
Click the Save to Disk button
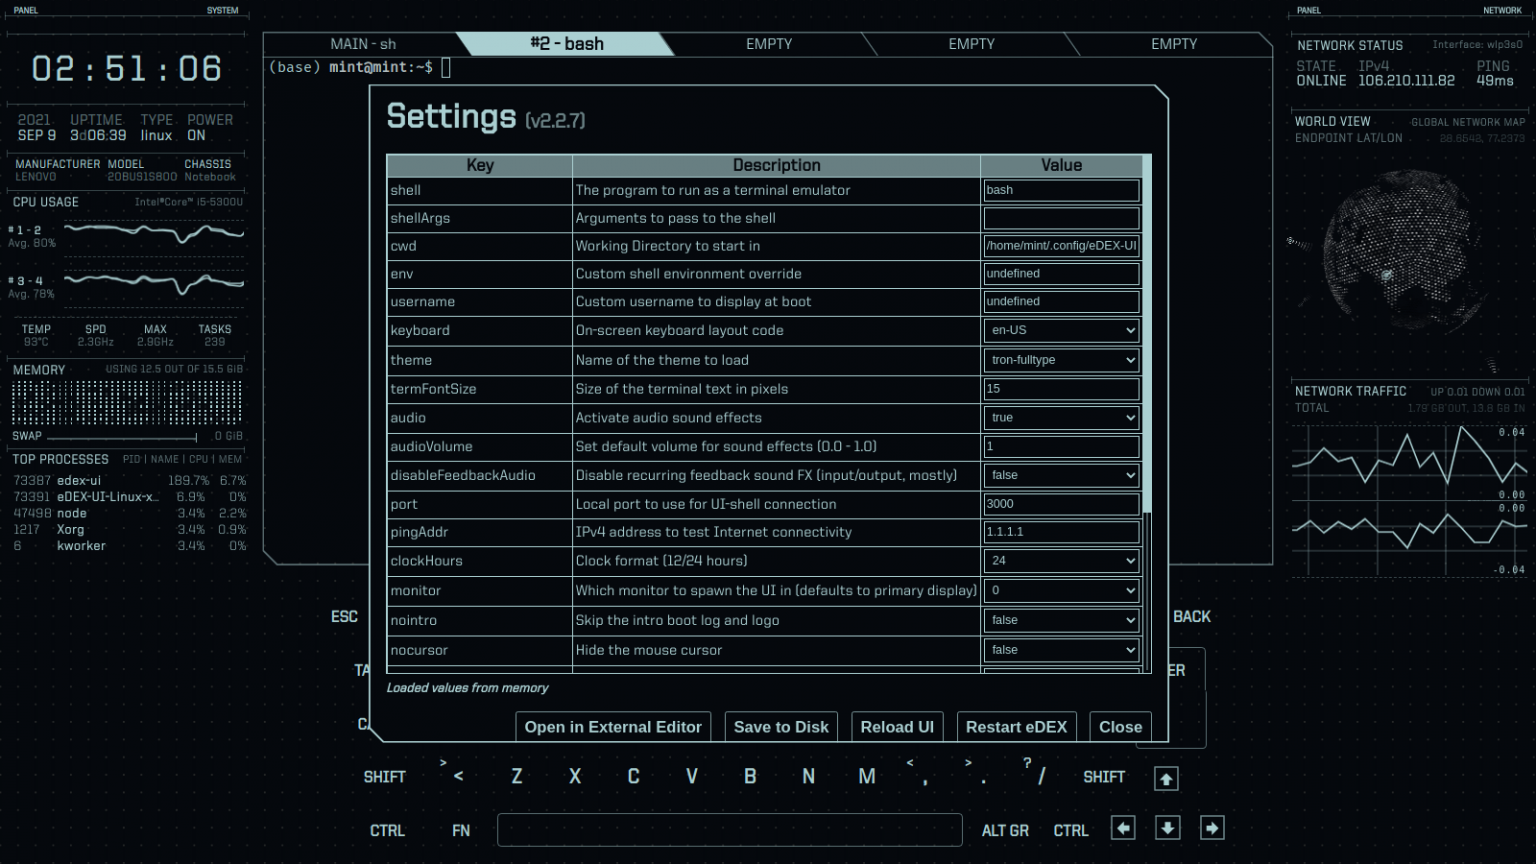coord(780,727)
